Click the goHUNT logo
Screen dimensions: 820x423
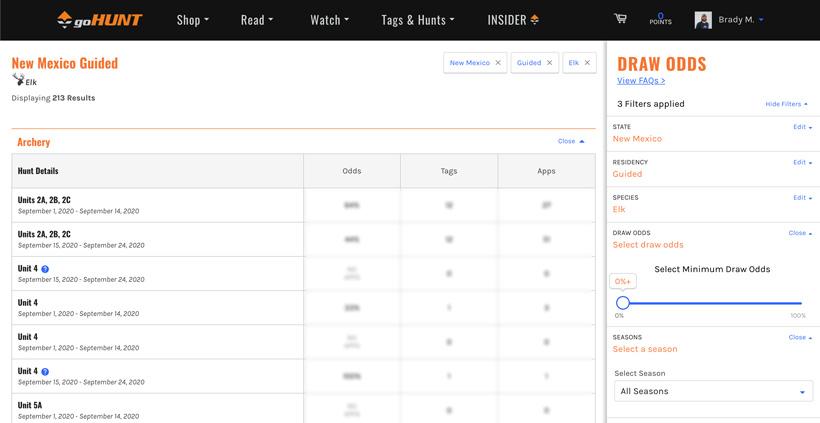98,20
